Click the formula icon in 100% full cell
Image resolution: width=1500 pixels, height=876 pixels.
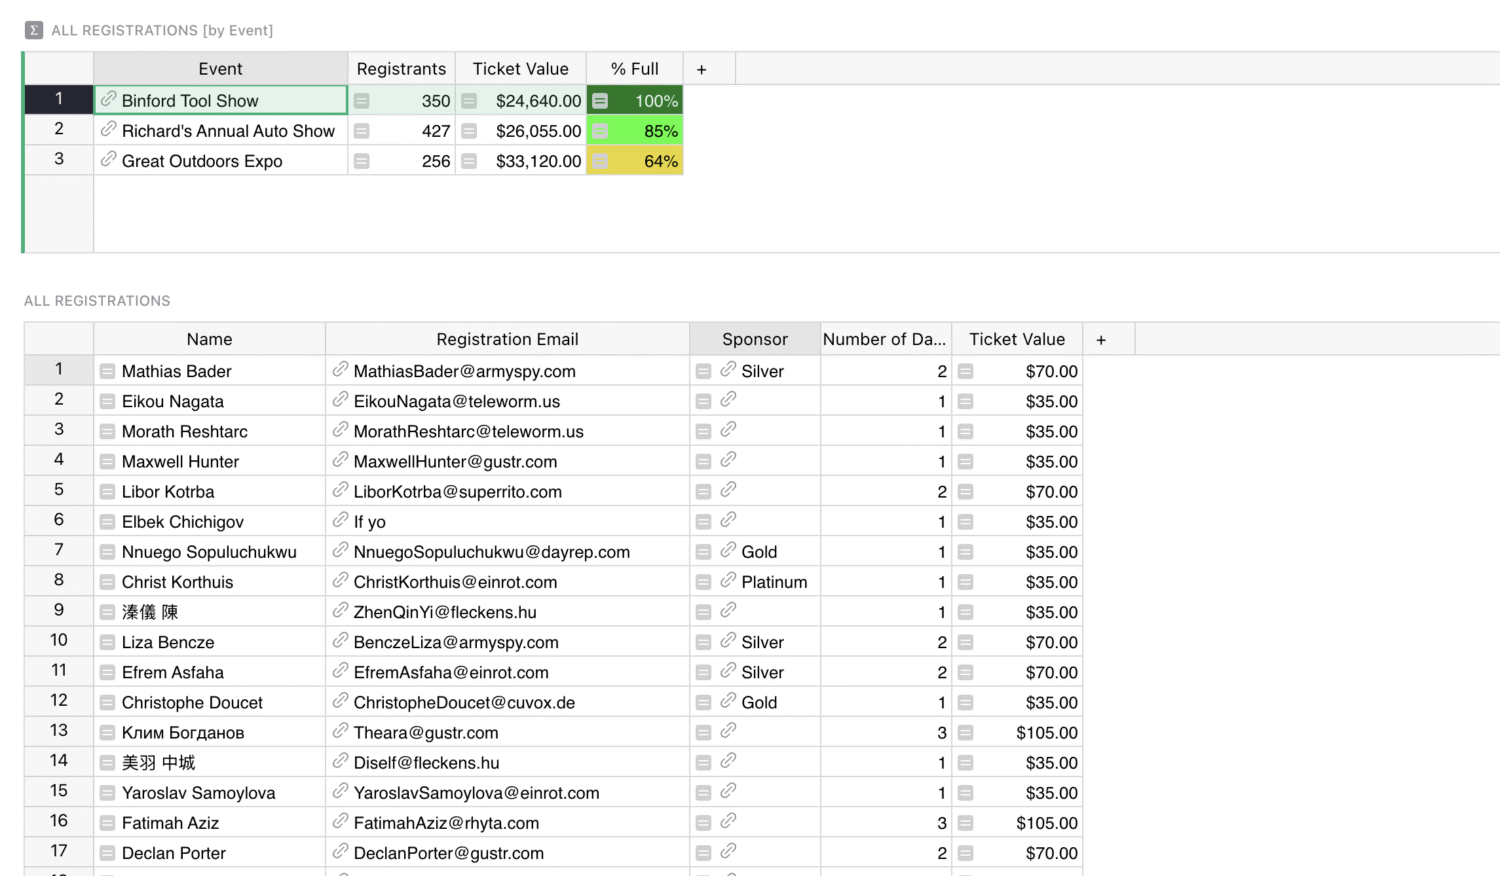600,101
